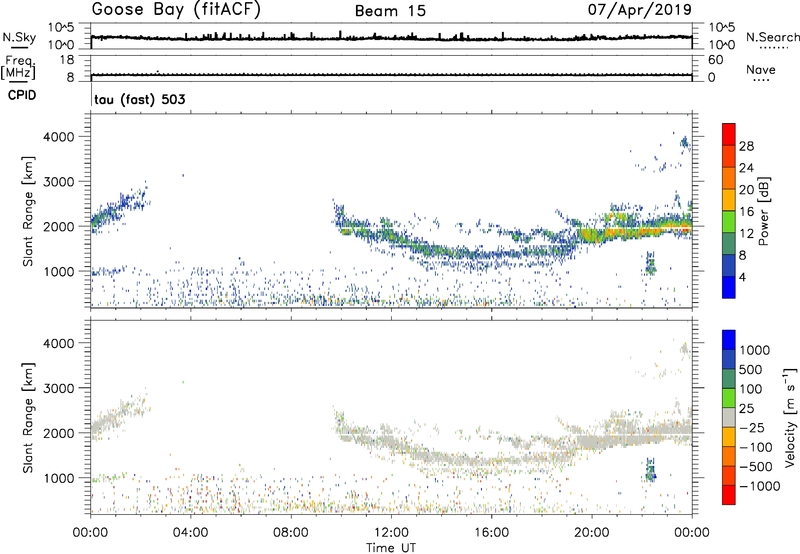
Task: Click 'Slant Range [km]' label of power panel
Action: (28, 211)
